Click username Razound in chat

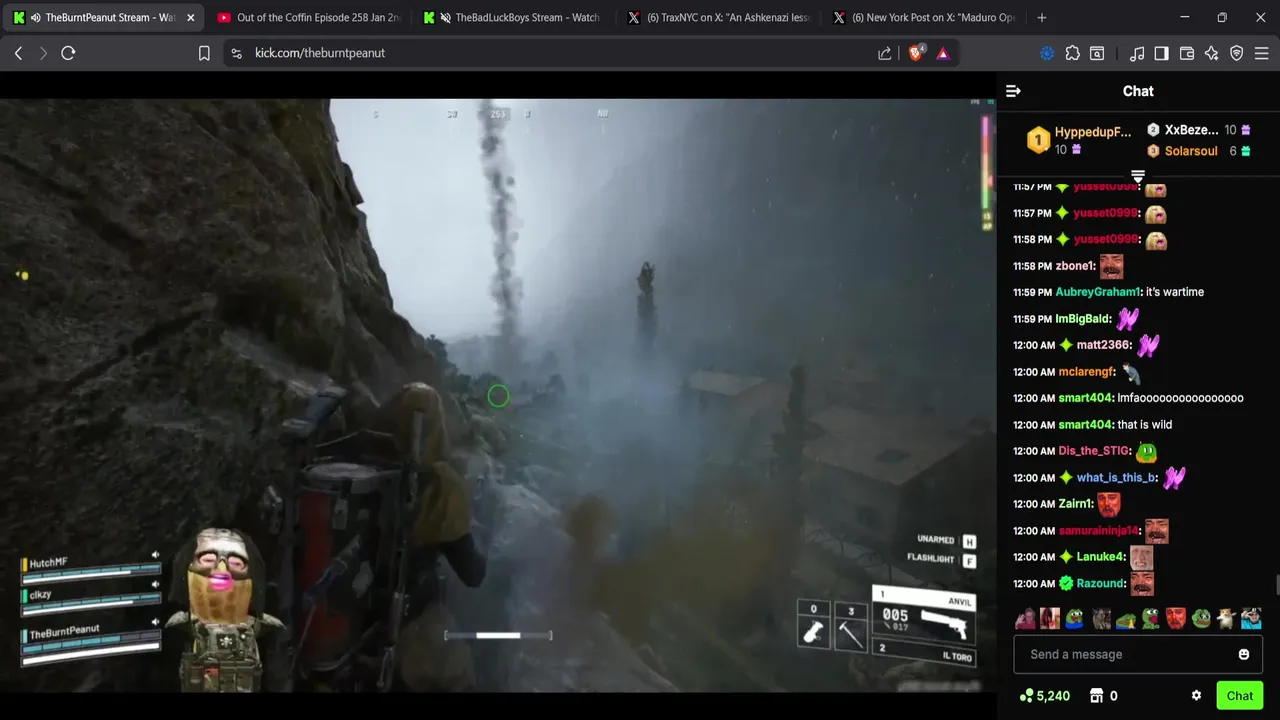point(1100,584)
